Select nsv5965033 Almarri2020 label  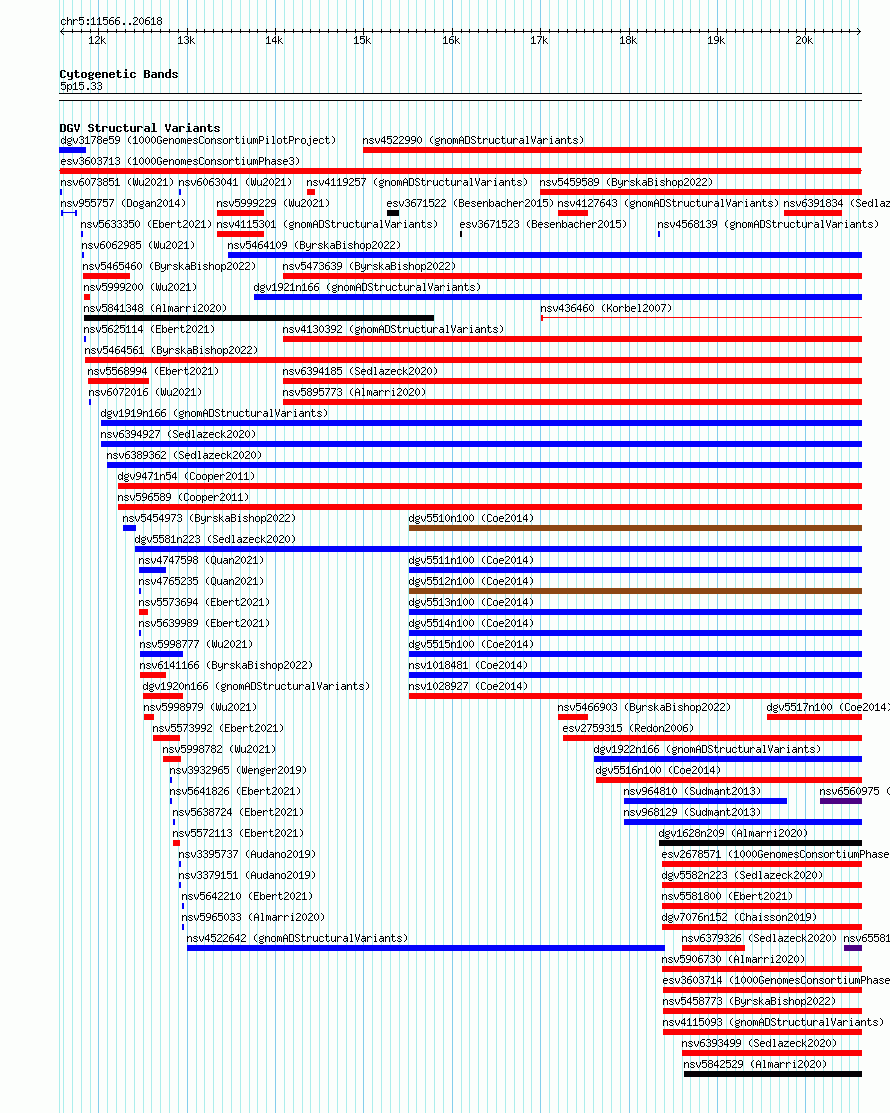(x=253, y=917)
